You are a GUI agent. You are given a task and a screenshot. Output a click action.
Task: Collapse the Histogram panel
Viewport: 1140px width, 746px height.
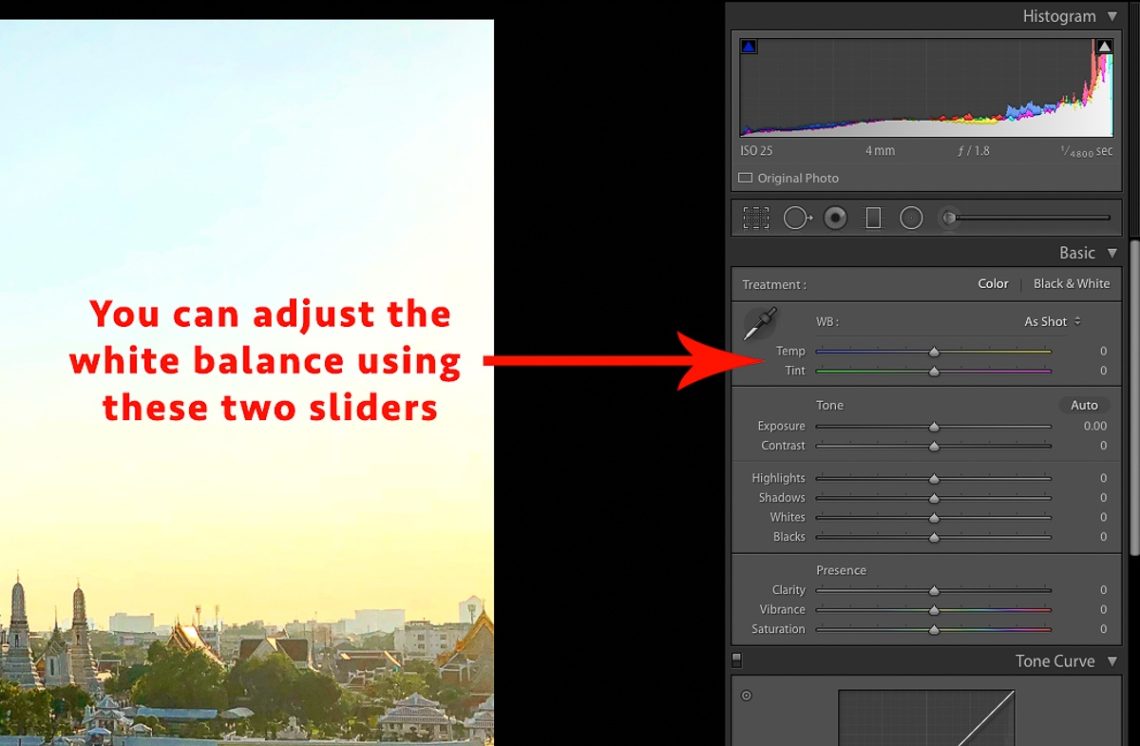(x=1112, y=17)
